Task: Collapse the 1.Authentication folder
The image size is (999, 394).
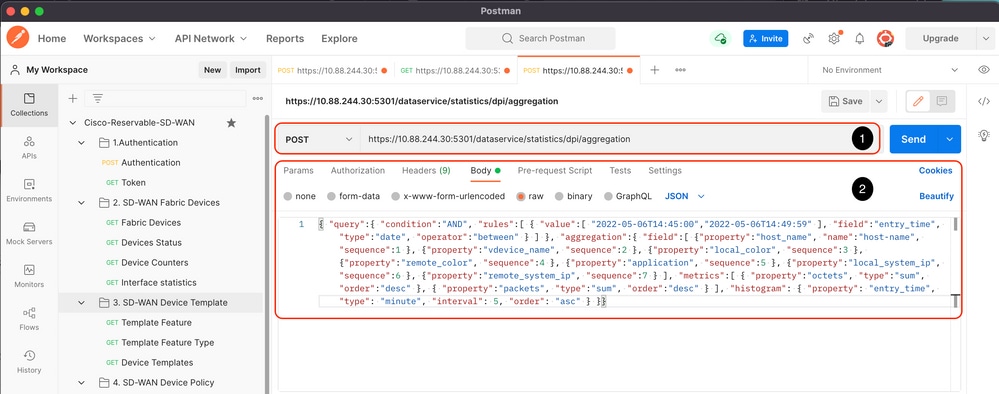Action: tap(81, 143)
